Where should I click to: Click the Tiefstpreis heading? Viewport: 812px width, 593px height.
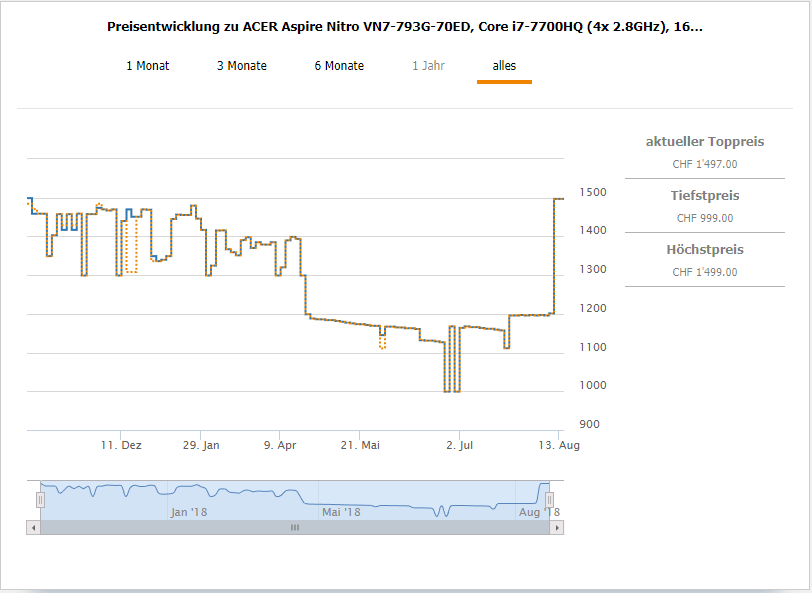tap(704, 196)
